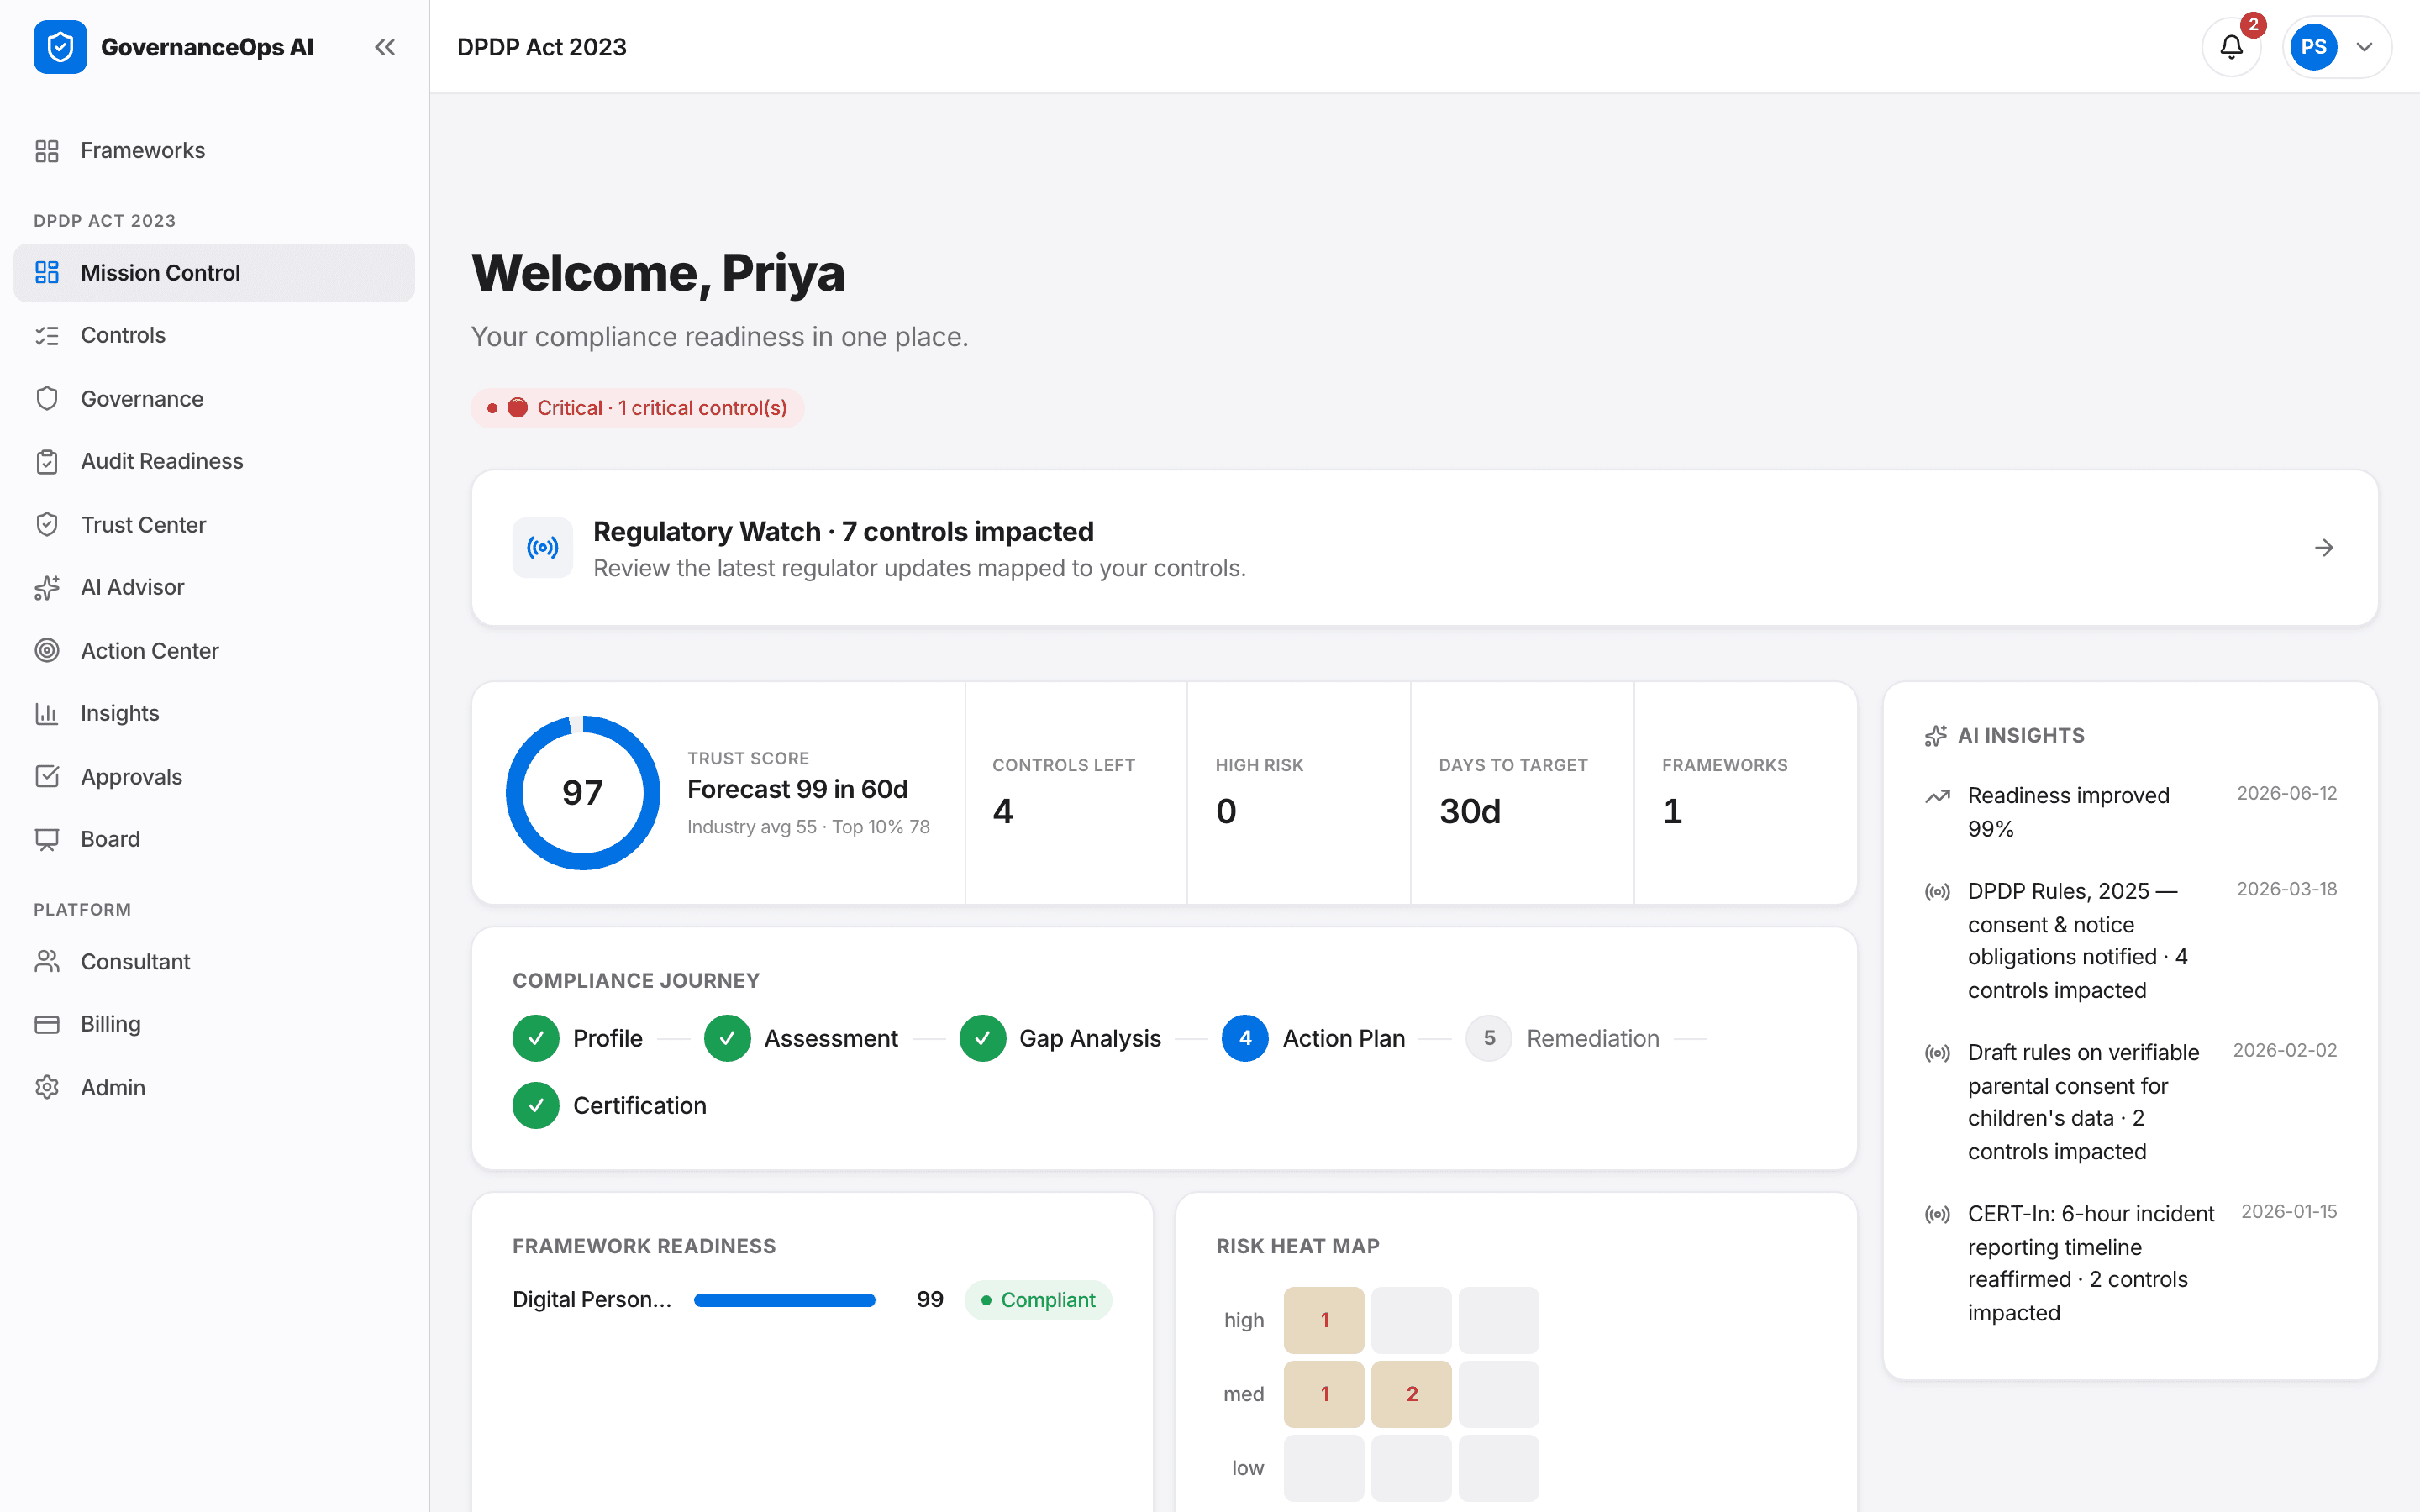The width and height of the screenshot is (2420, 1512).
Task: Navigate to Trust Center
Action: [x=214, y=525]
